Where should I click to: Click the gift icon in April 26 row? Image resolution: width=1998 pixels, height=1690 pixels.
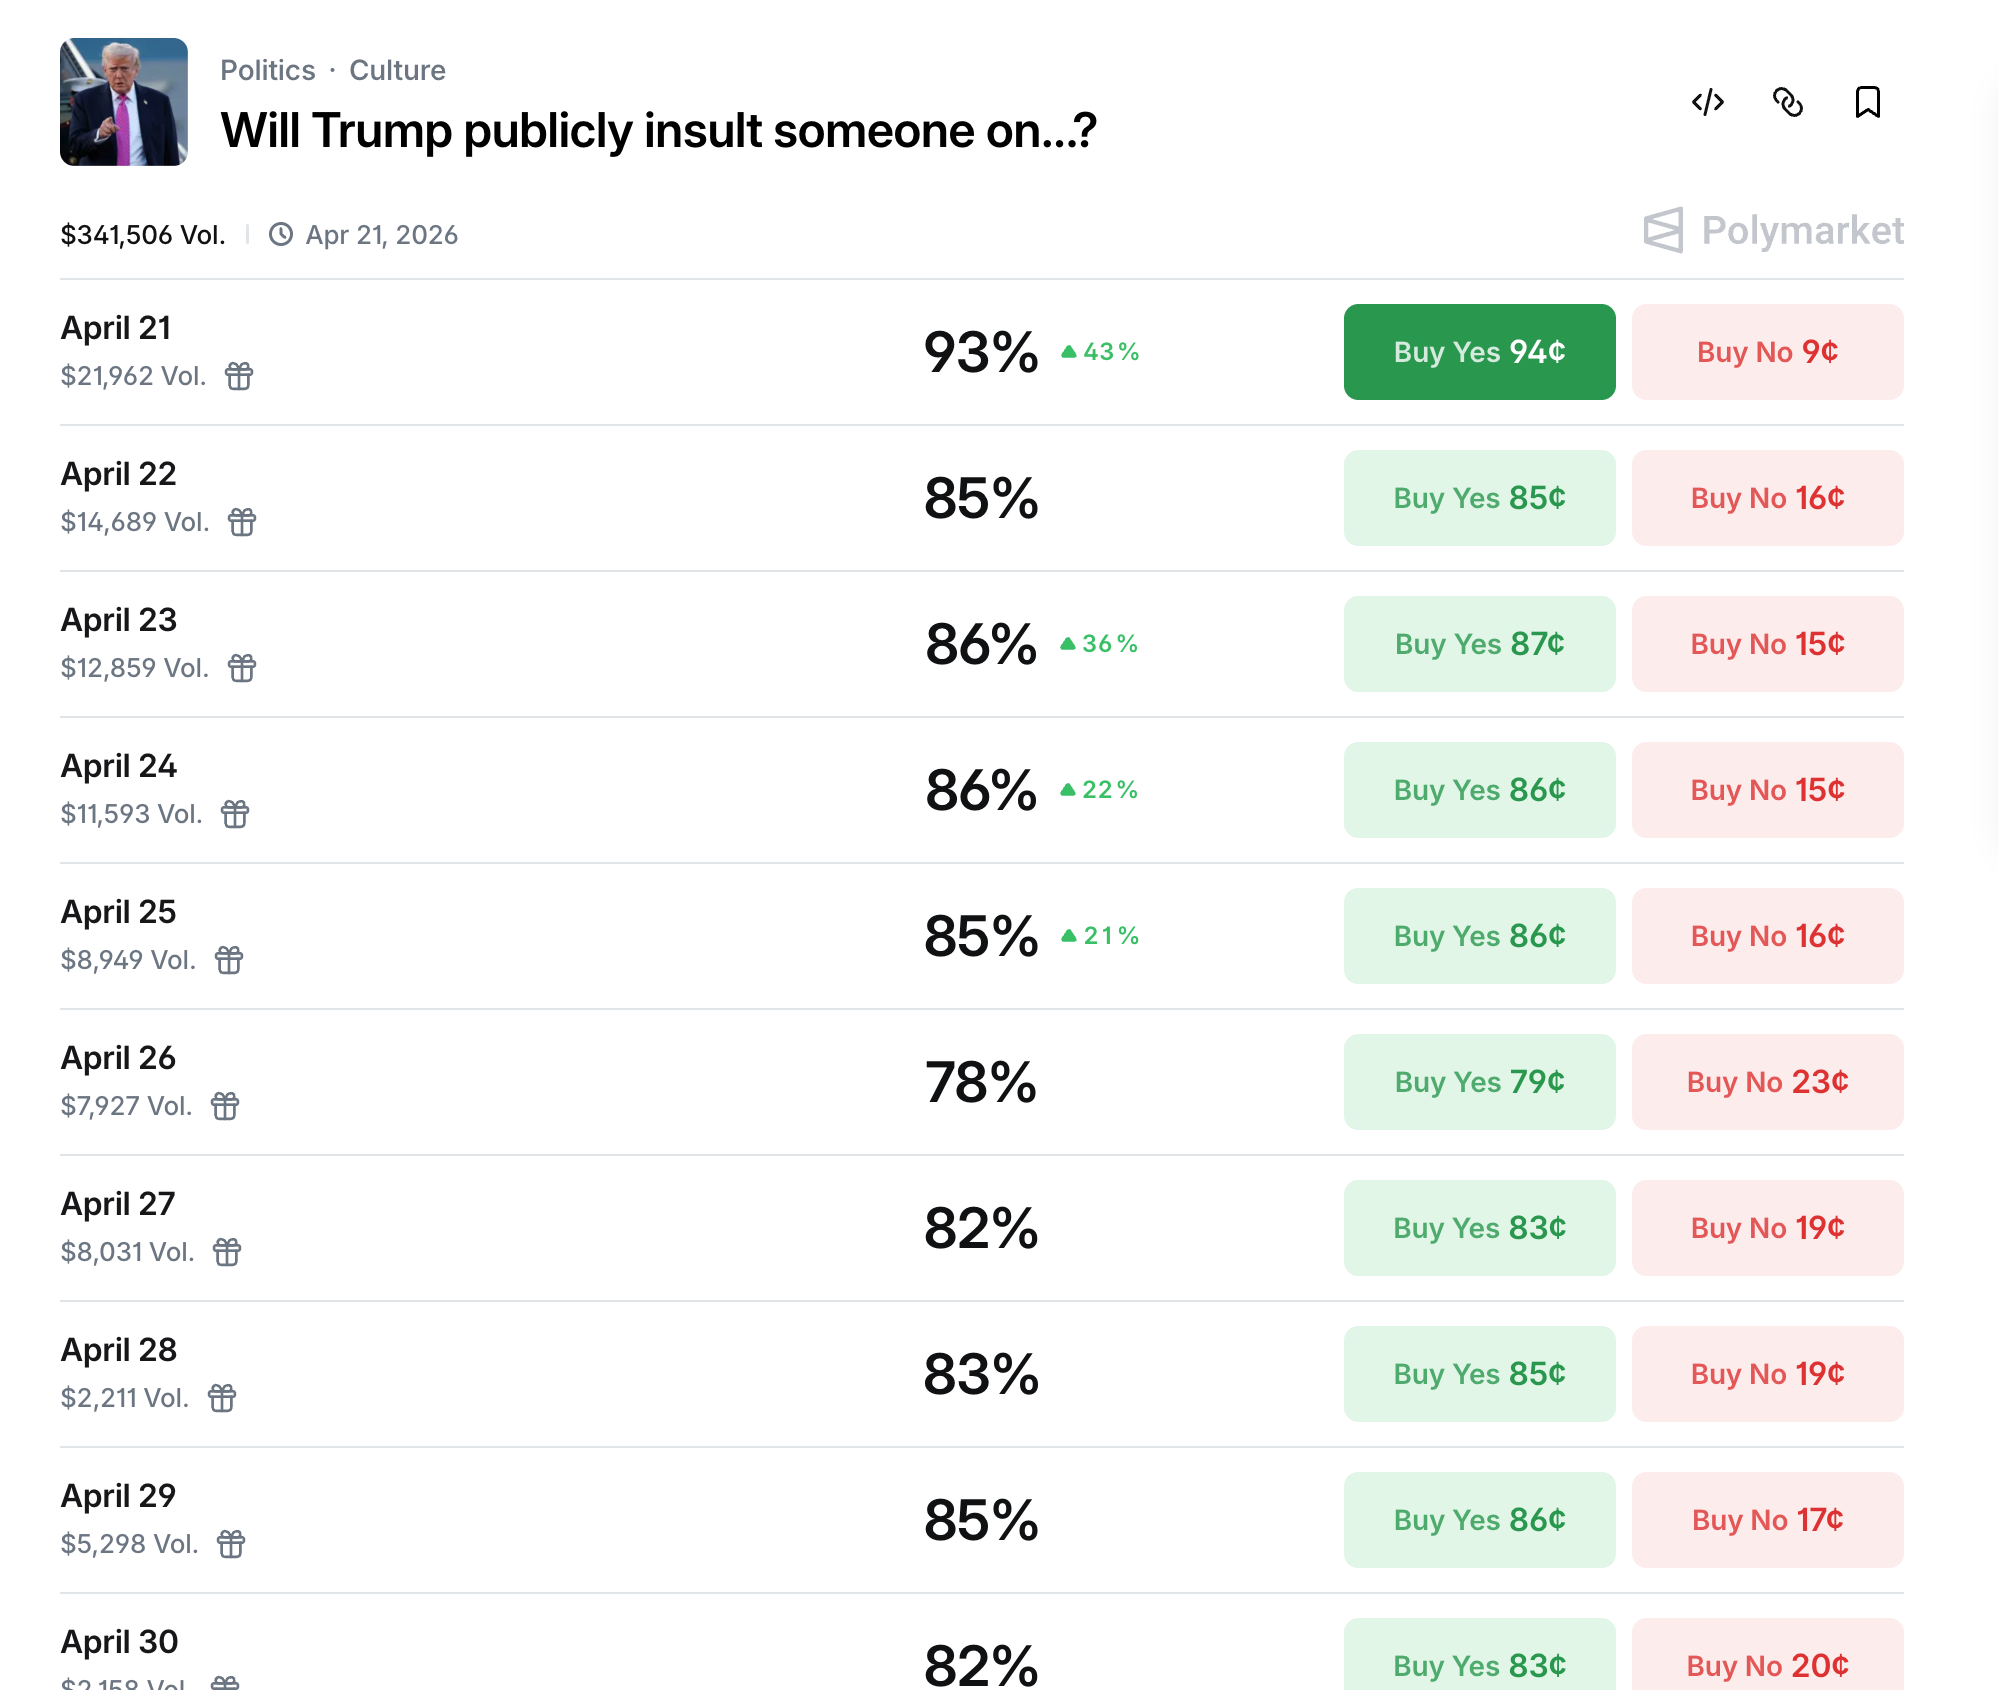point(225,1106)
